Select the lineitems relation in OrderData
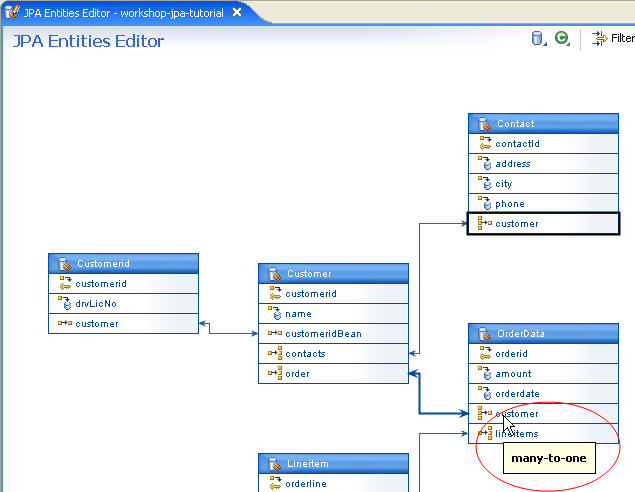Image resolution: width=635 pixels, height=492 pixels. click(x=543, y=433)
